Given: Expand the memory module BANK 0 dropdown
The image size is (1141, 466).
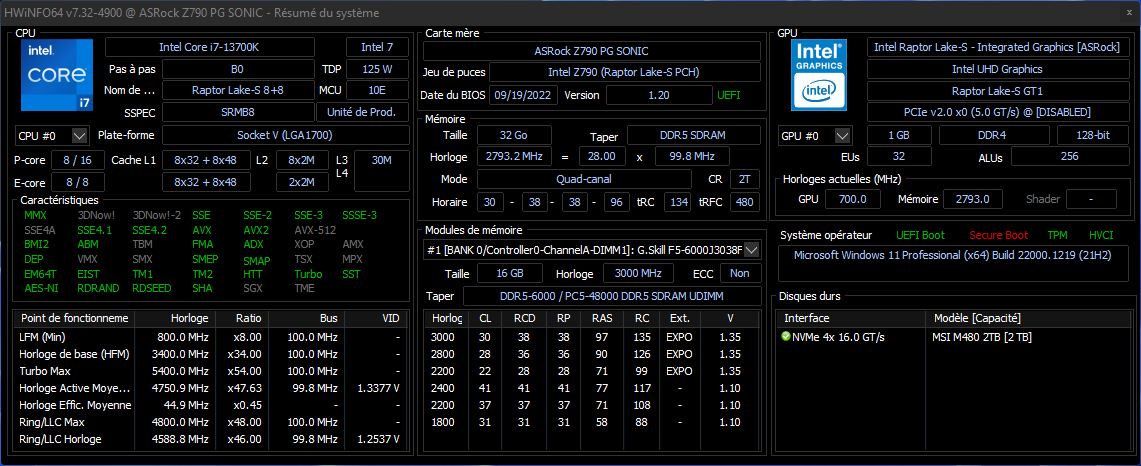Looking at the screenshot, I should pos(754,249).
